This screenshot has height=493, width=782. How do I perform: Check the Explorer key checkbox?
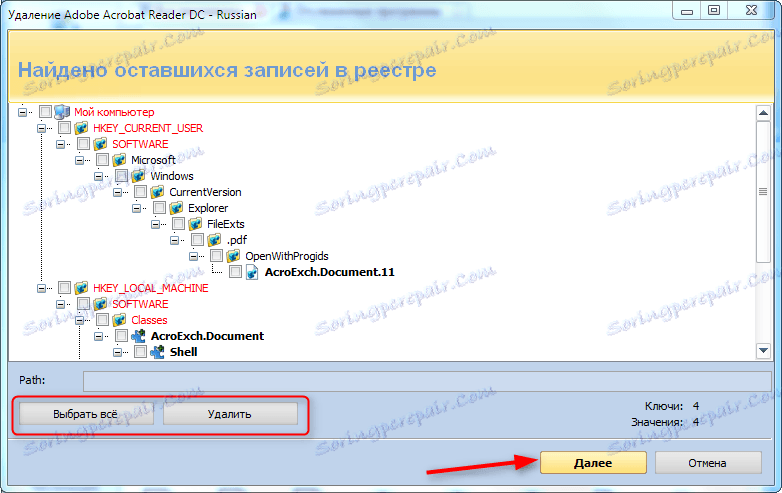pyautogui.click(x=159, y=208)
